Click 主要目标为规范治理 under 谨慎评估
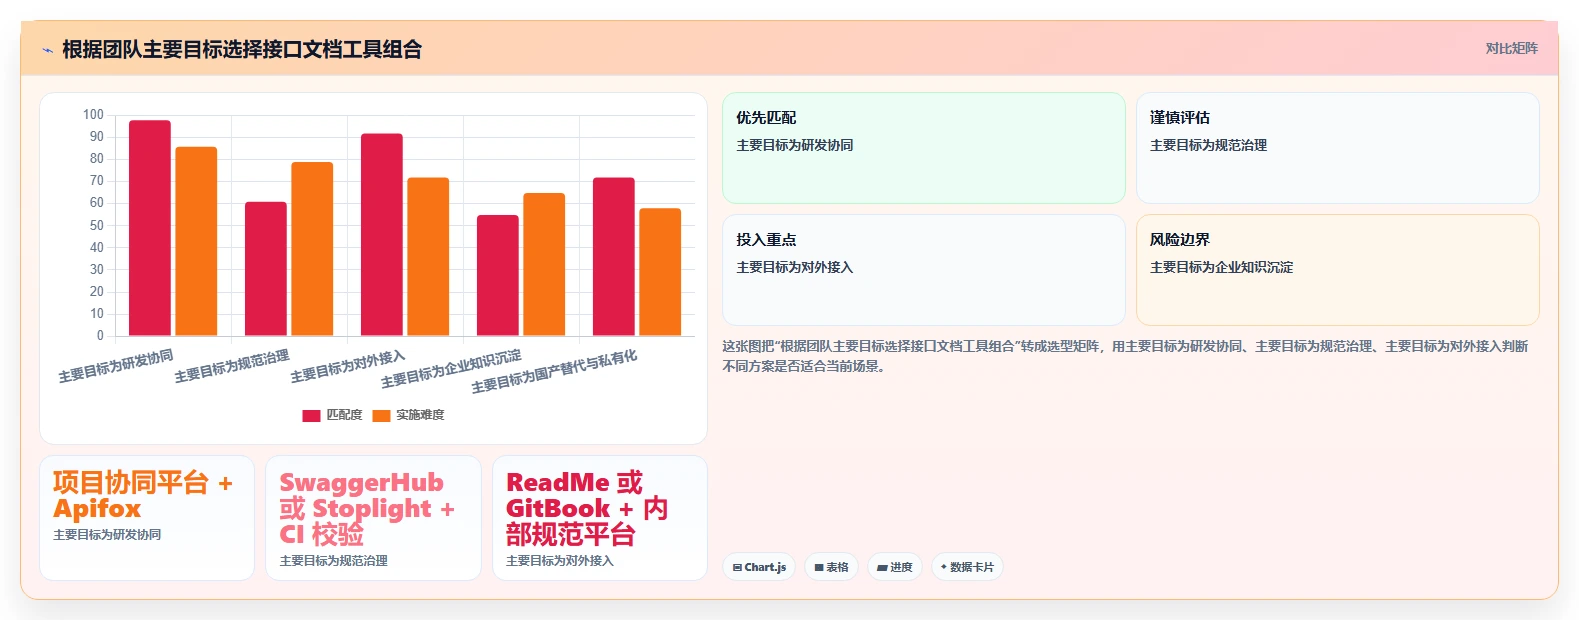1579x620 pixels. coord(1208,145)
